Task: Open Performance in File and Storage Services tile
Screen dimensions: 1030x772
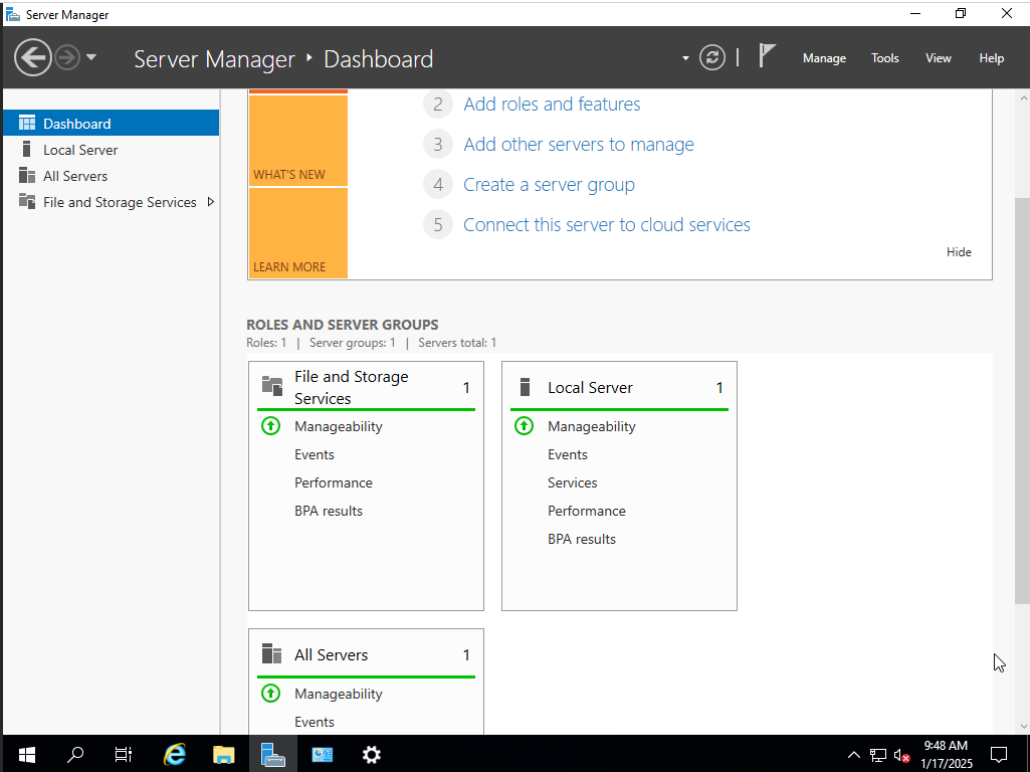Action: coord(333,483)
